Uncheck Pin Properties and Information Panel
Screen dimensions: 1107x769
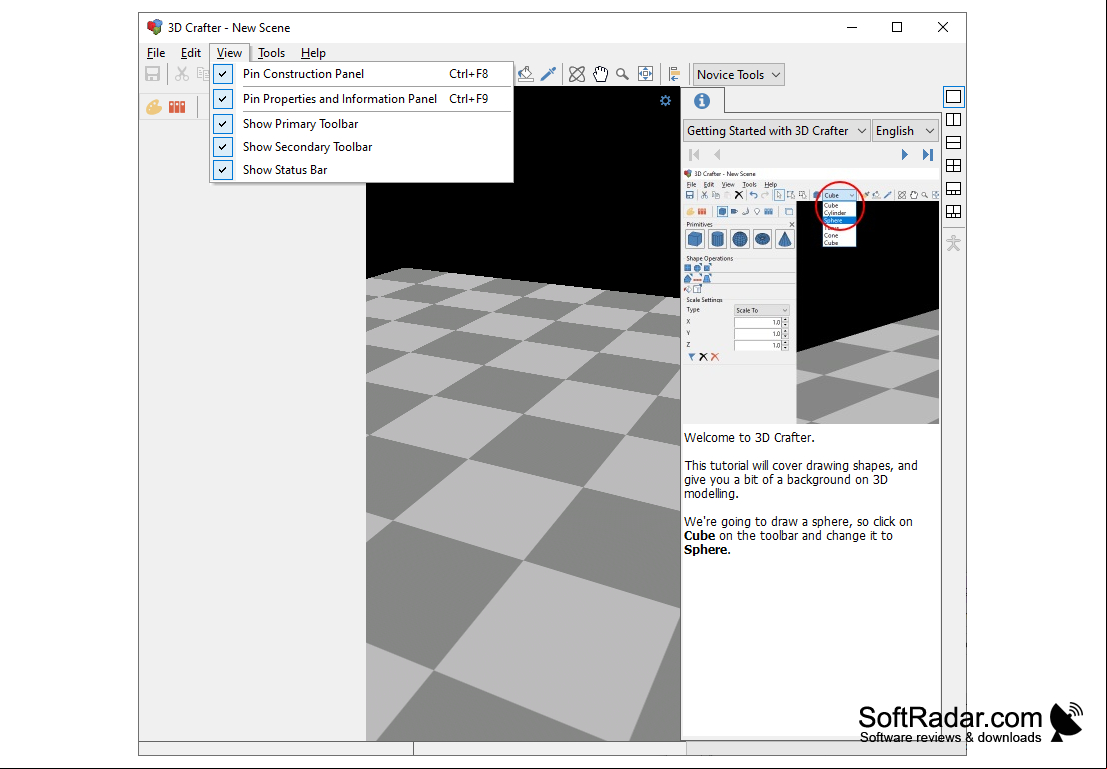361,99
